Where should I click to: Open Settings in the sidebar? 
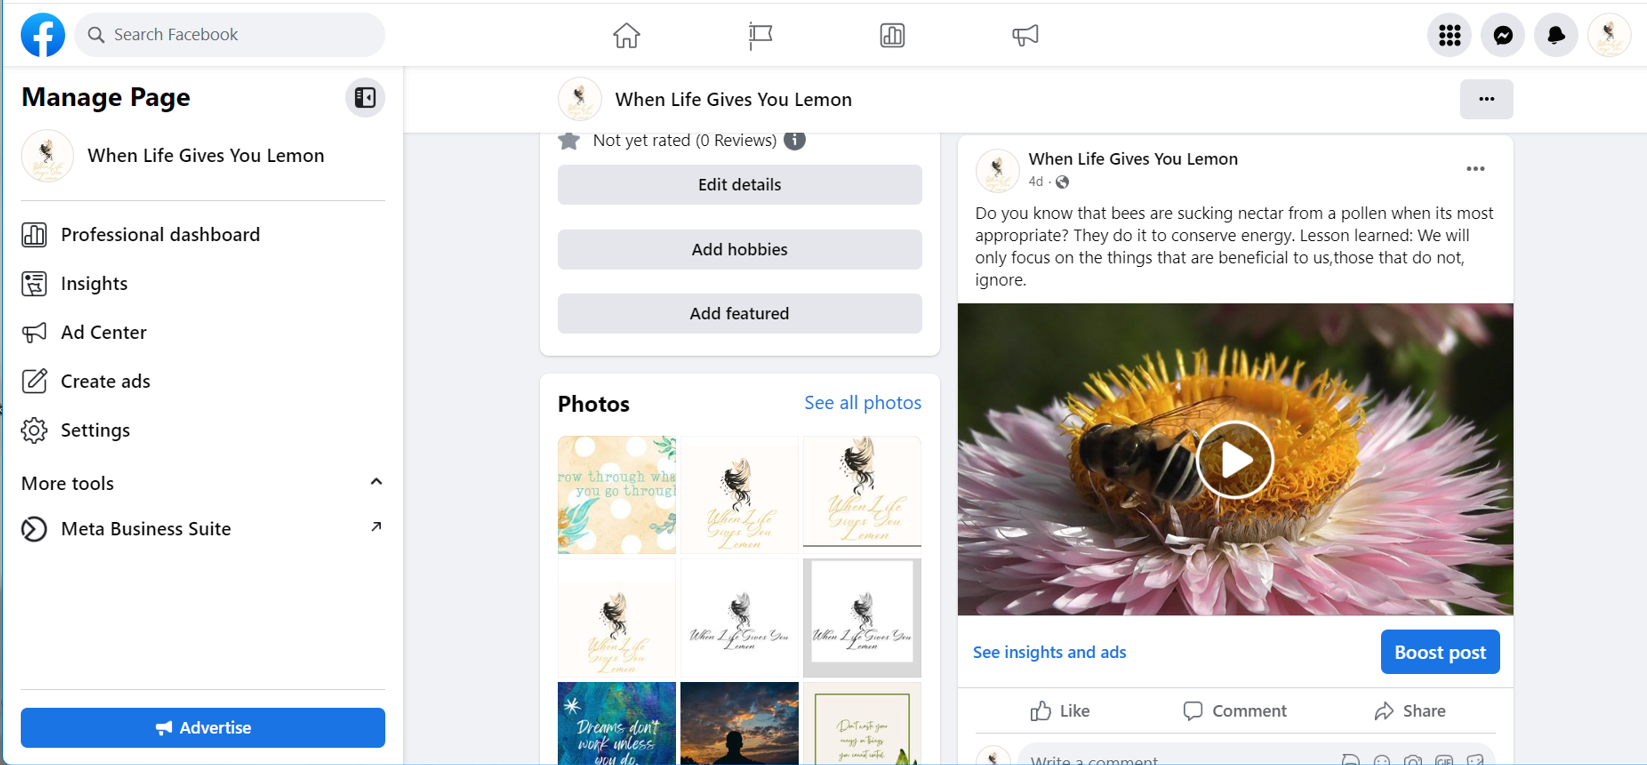[x=203, y=431]
